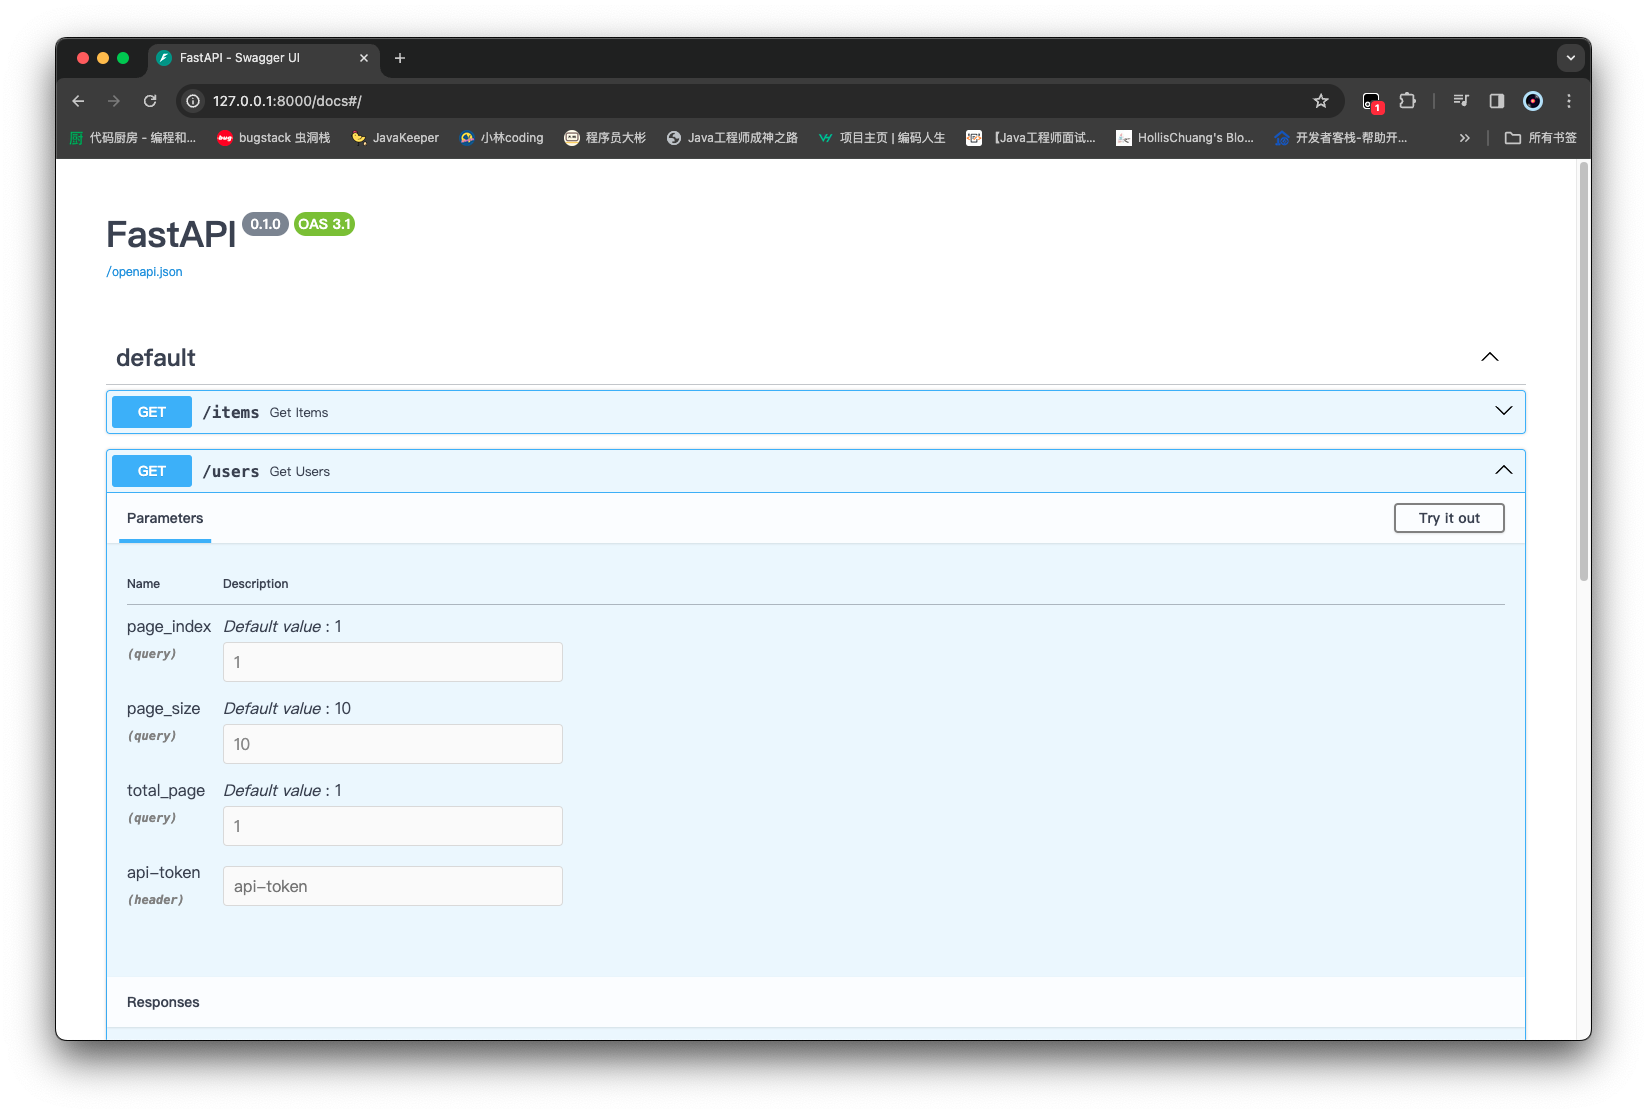The image size is (1647, 1114).
Task: Reload the Swagger UI page
Action: tap(150, 101)
